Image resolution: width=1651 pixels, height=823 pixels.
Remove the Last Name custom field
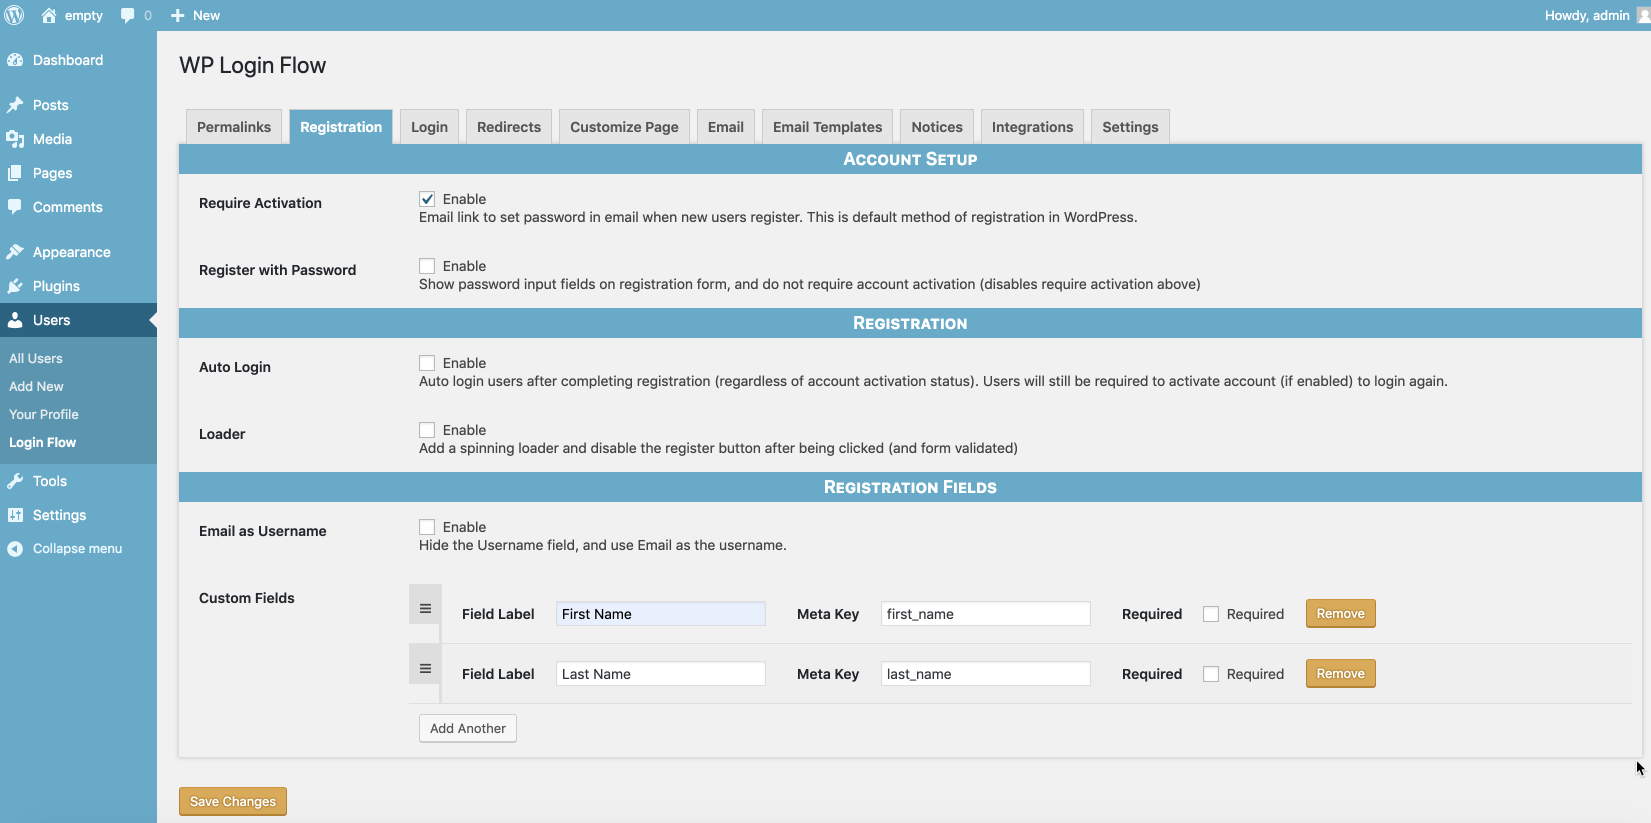point(1340,674)
